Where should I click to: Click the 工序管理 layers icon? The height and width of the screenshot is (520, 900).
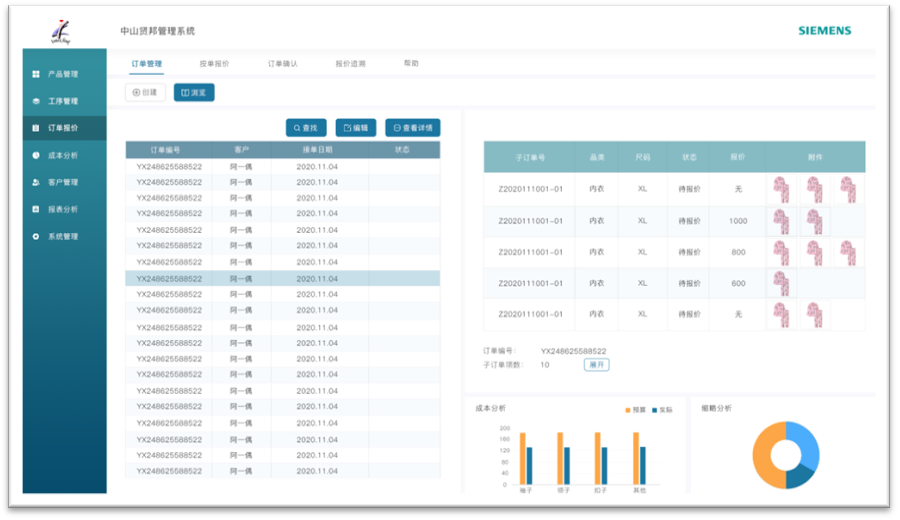click(x=36, y=101)
